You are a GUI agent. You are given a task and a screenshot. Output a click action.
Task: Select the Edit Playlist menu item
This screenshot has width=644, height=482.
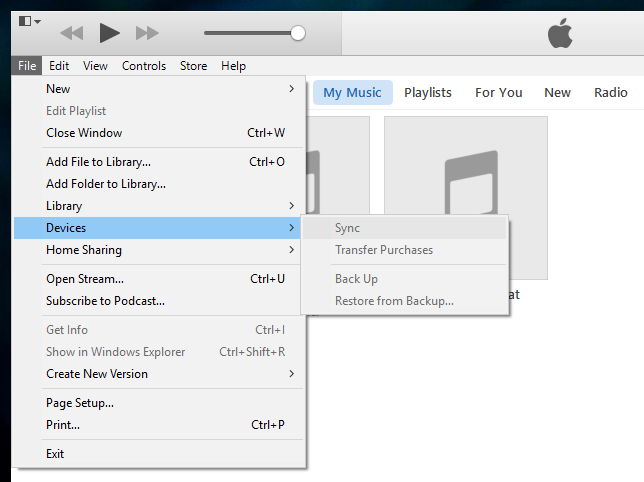pyautogui.click(x=159, y=111)
